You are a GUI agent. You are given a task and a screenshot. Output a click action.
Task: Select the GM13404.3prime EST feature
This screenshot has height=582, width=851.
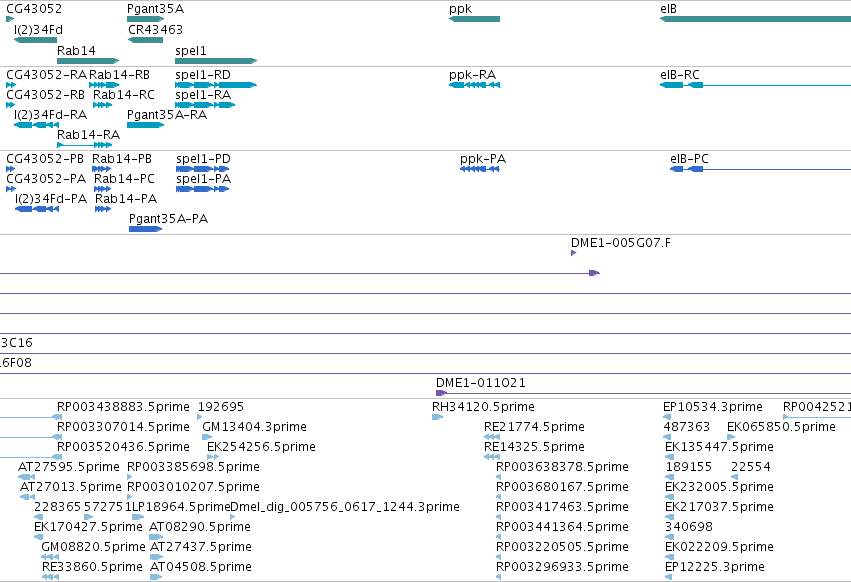point(207,437)
